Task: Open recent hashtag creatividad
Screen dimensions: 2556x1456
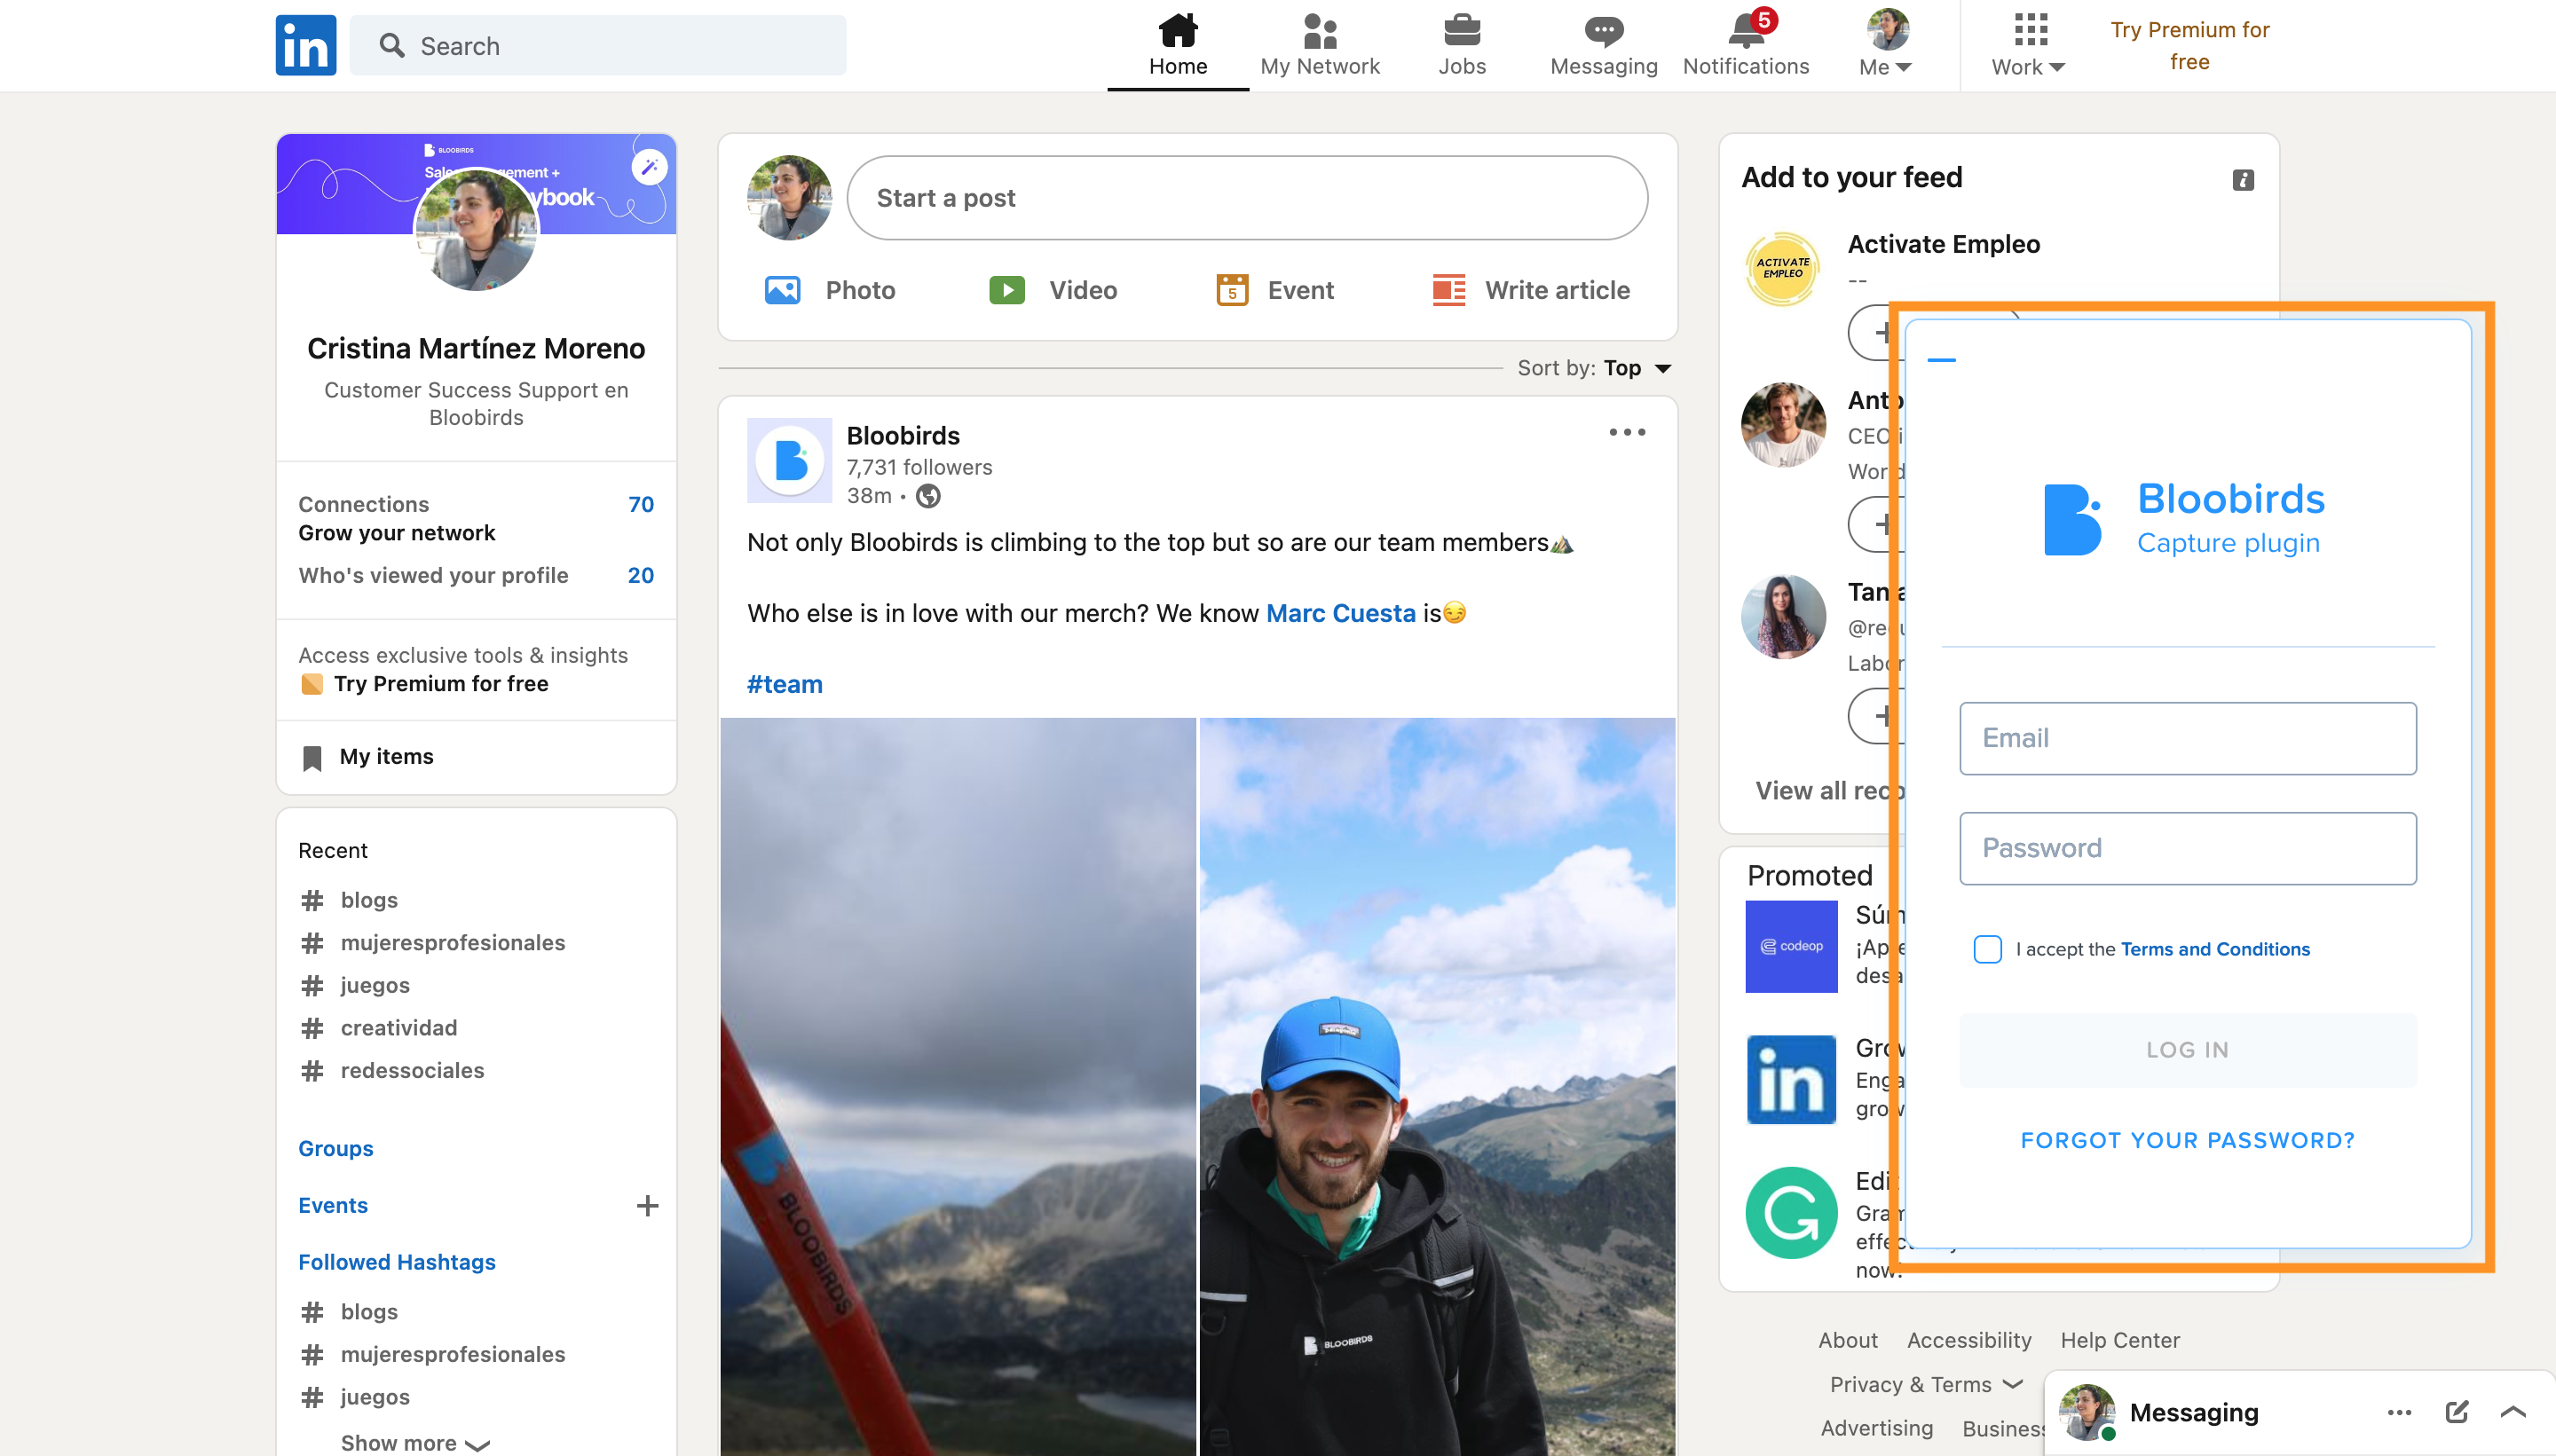Action: pos(398,1028)
